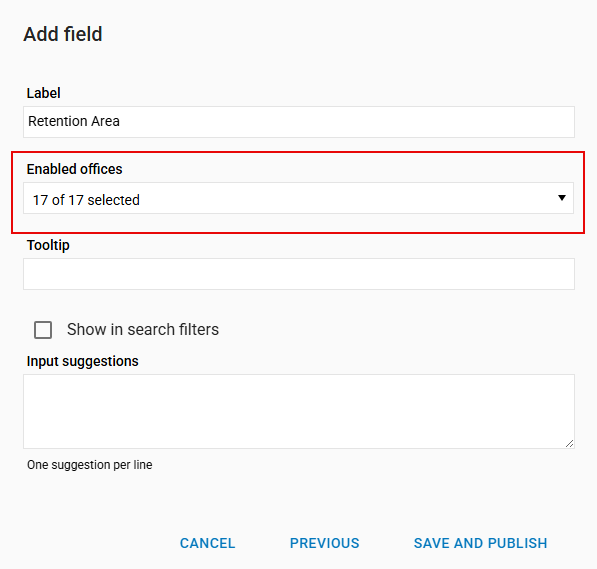597x569 pixels.
Task: Click the Label text input box
Action: [x=299, y=122]
